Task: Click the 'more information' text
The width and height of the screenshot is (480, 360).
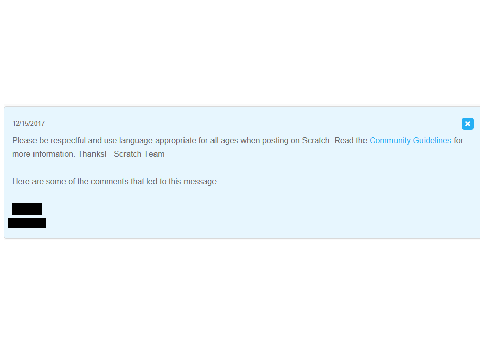Action: (43, 154)
